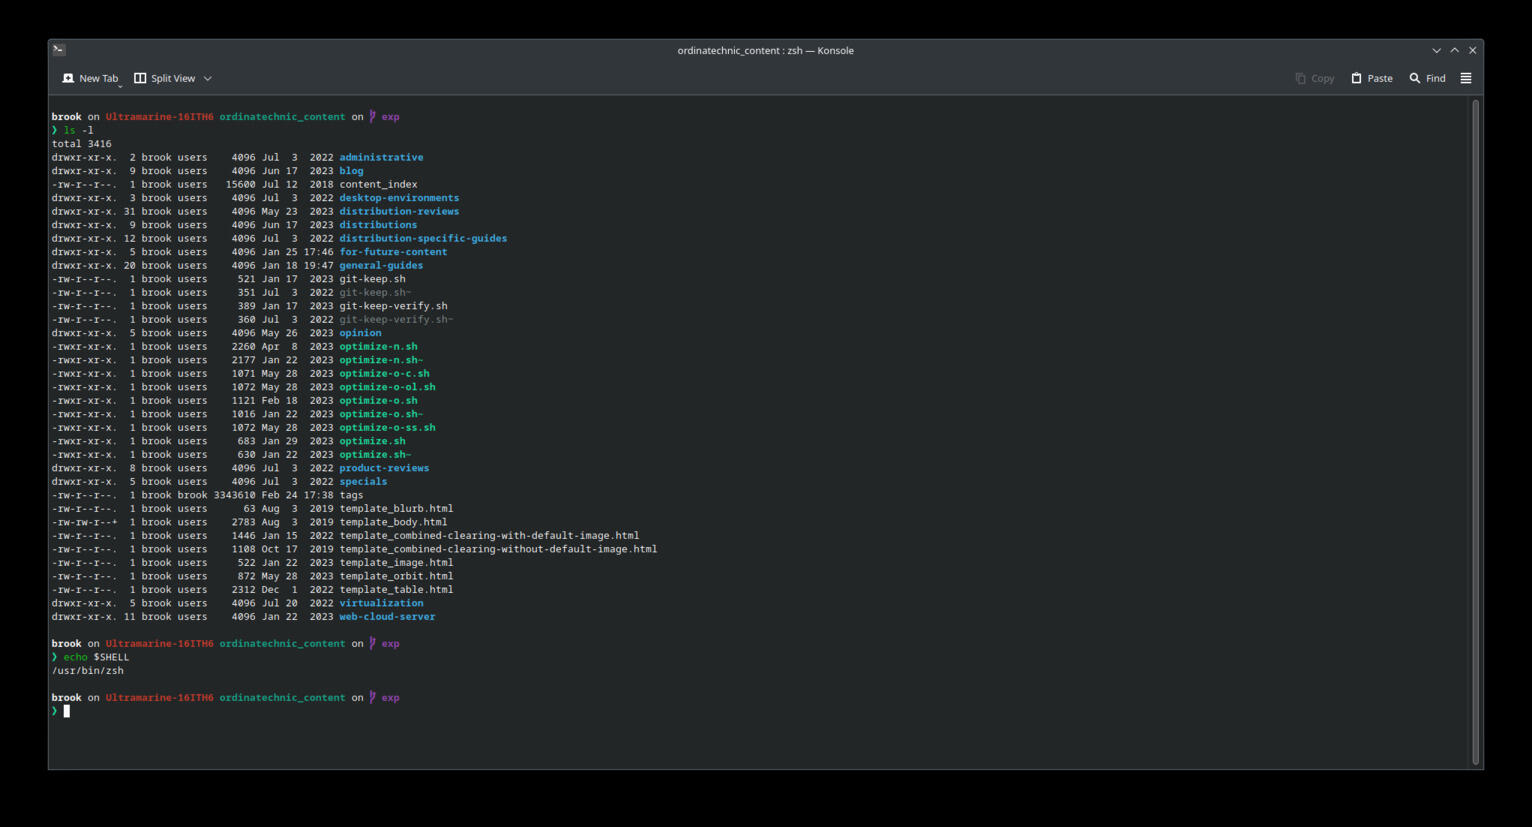
Task: Click the terminal cursor at the prompt
Action: [67, 711]
